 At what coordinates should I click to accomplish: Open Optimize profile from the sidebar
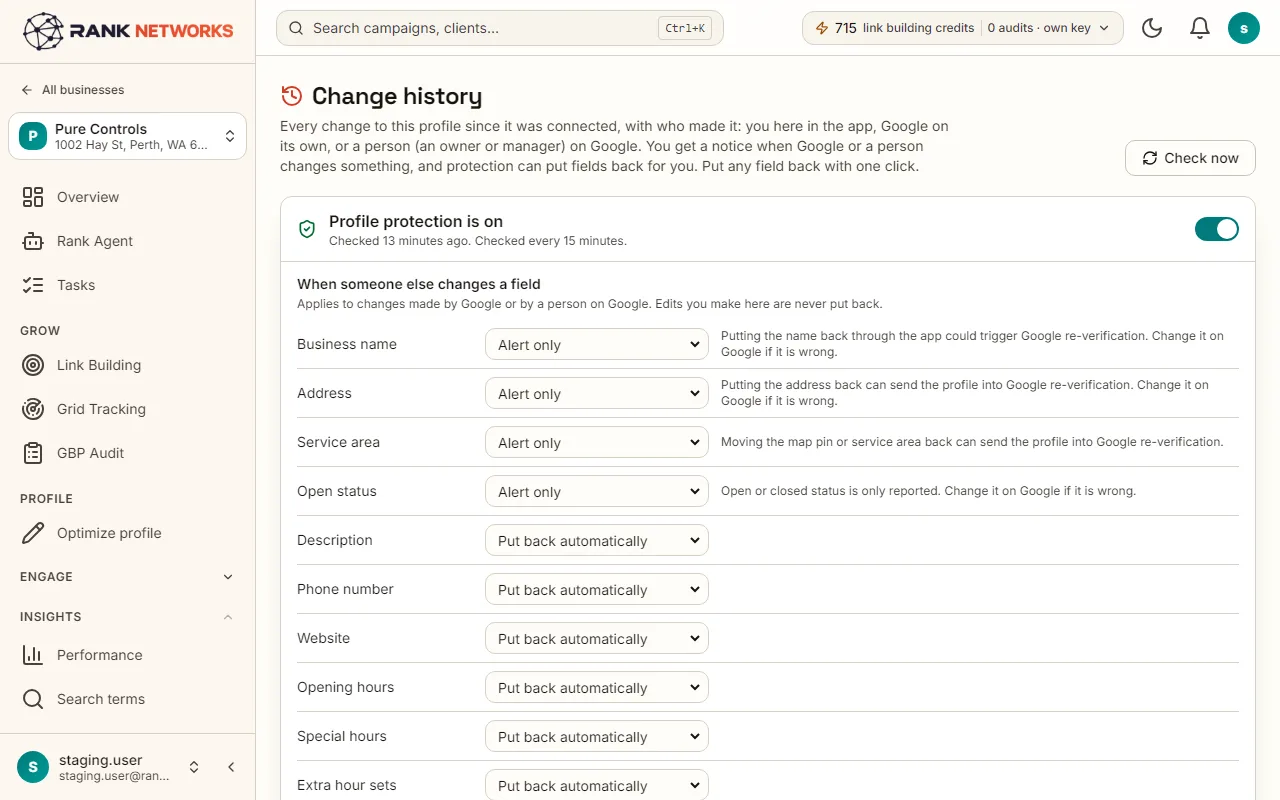(x=128, y=533)
